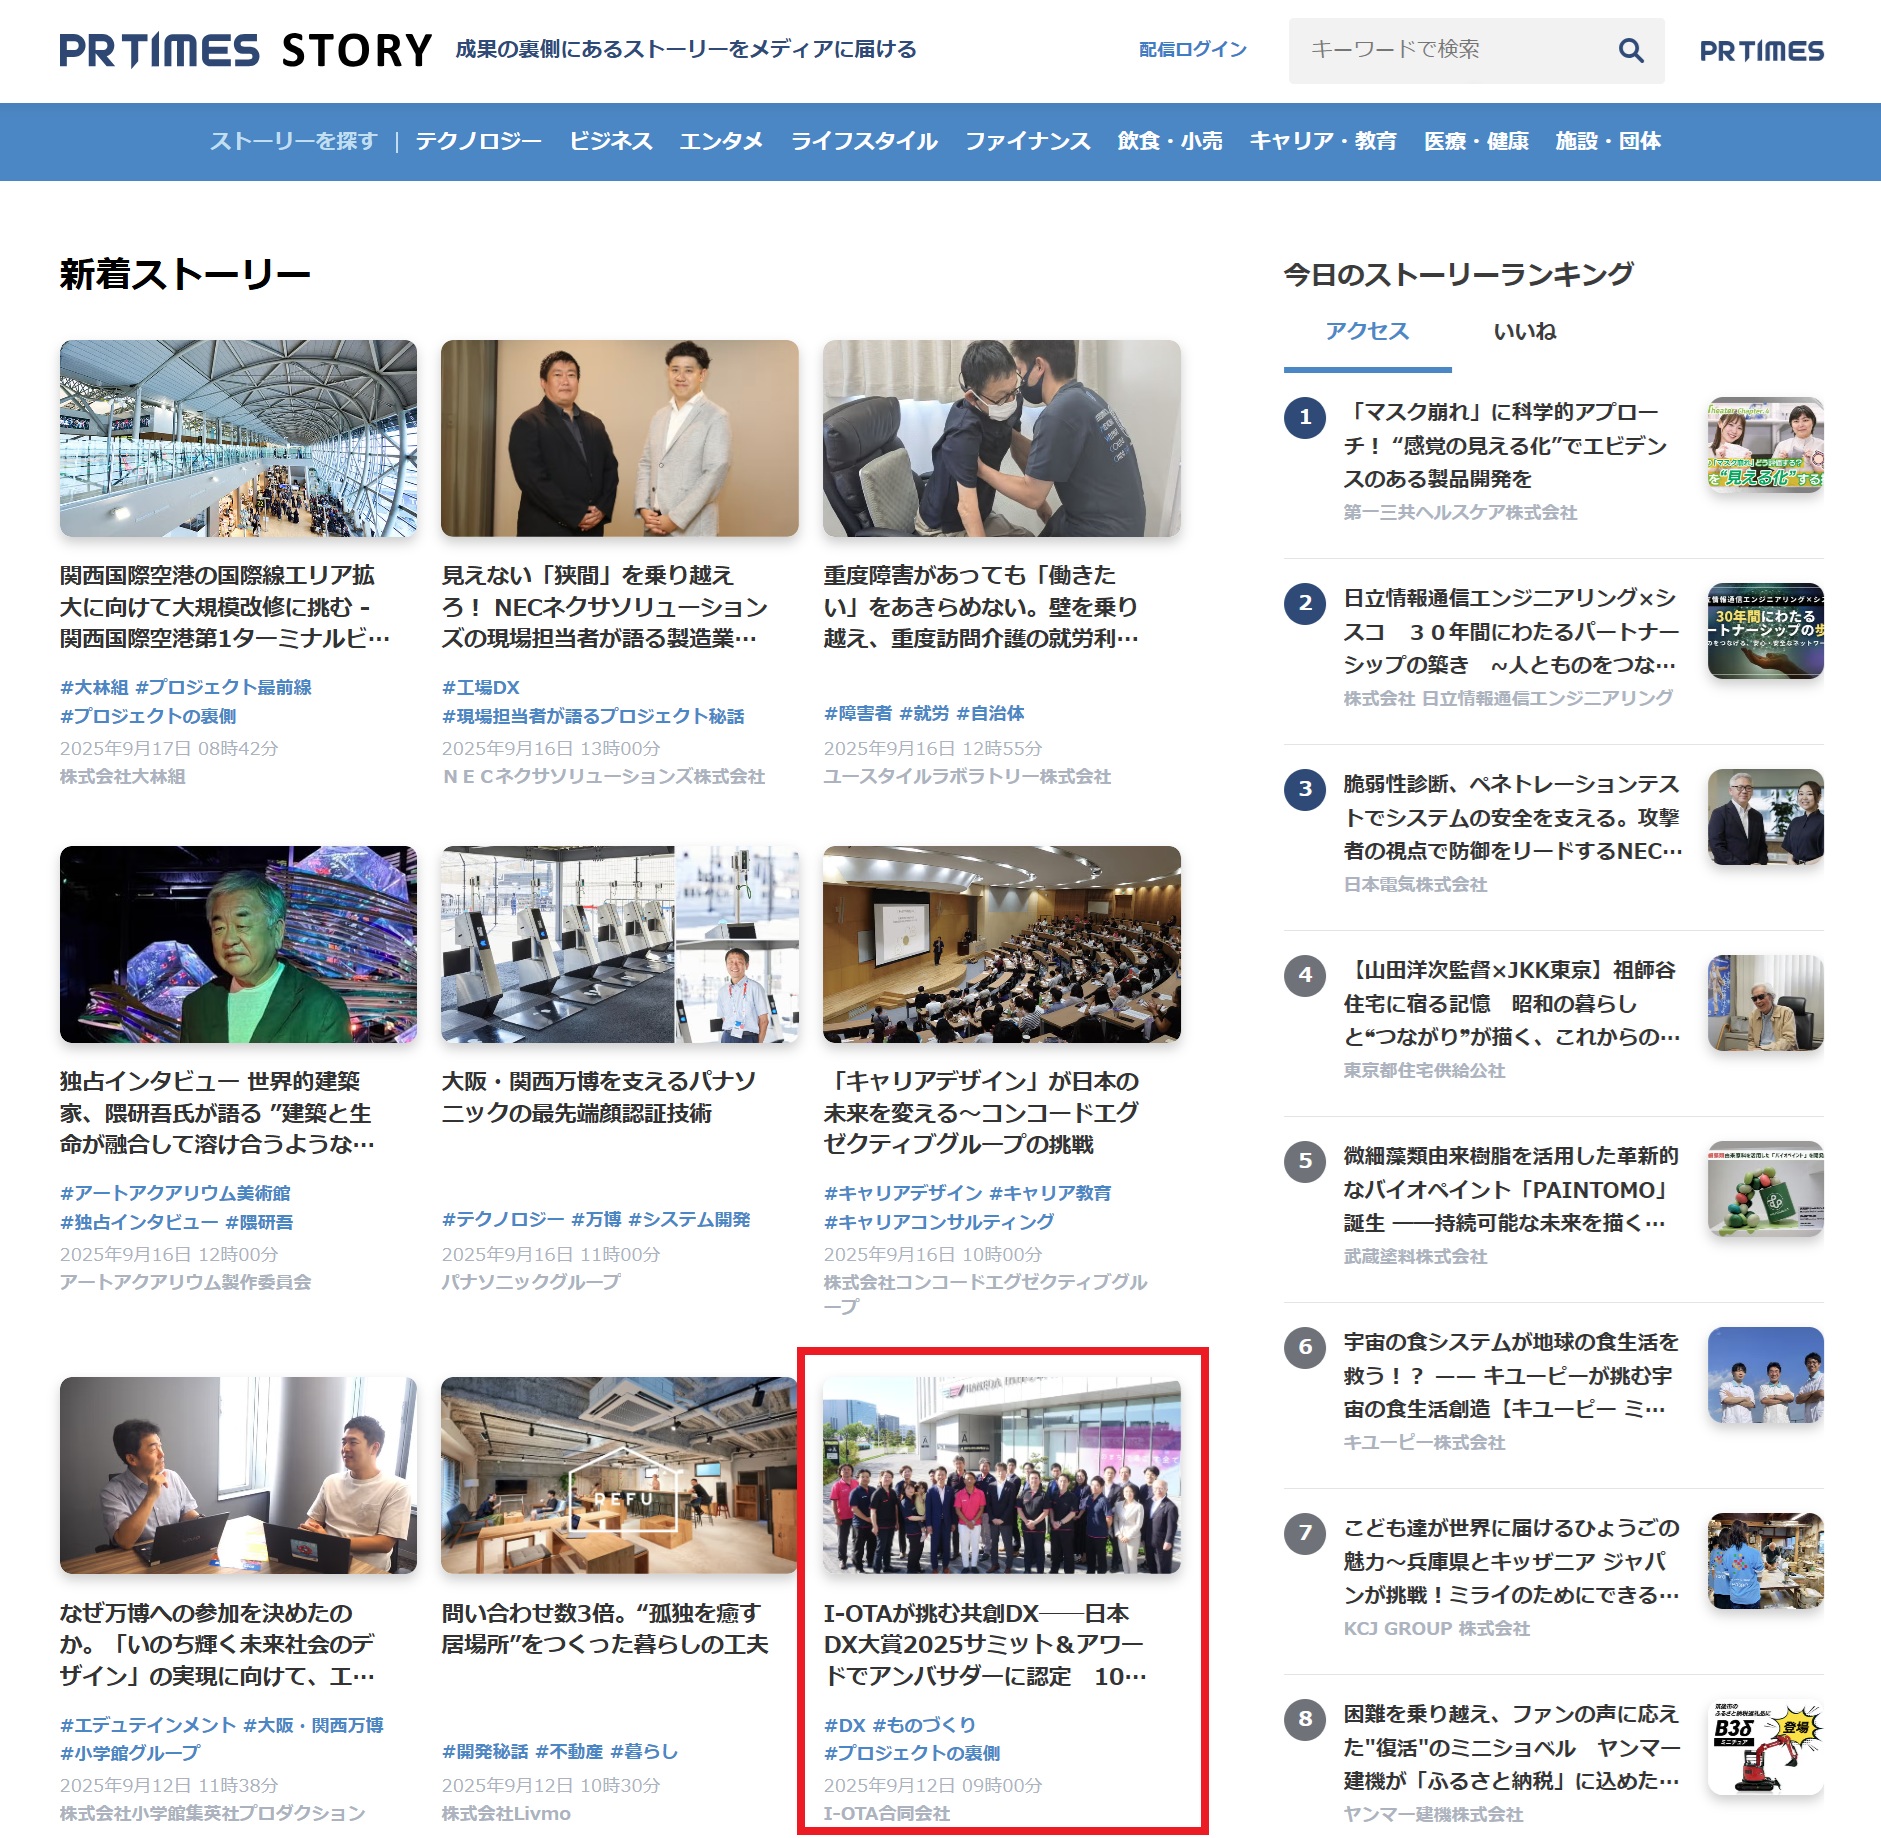Viewport: 1881px width, 1838px height.
Task: Open the 施設・団体 category
Action: [1608, 141]
